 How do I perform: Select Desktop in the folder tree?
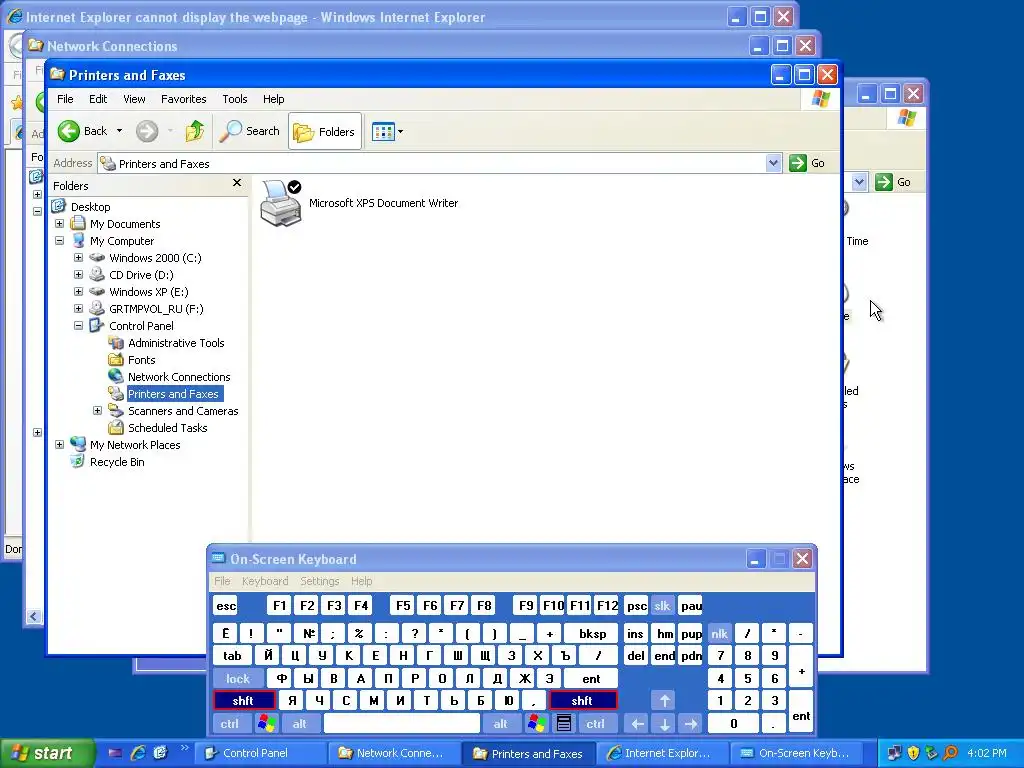click(x=90, y=207)
